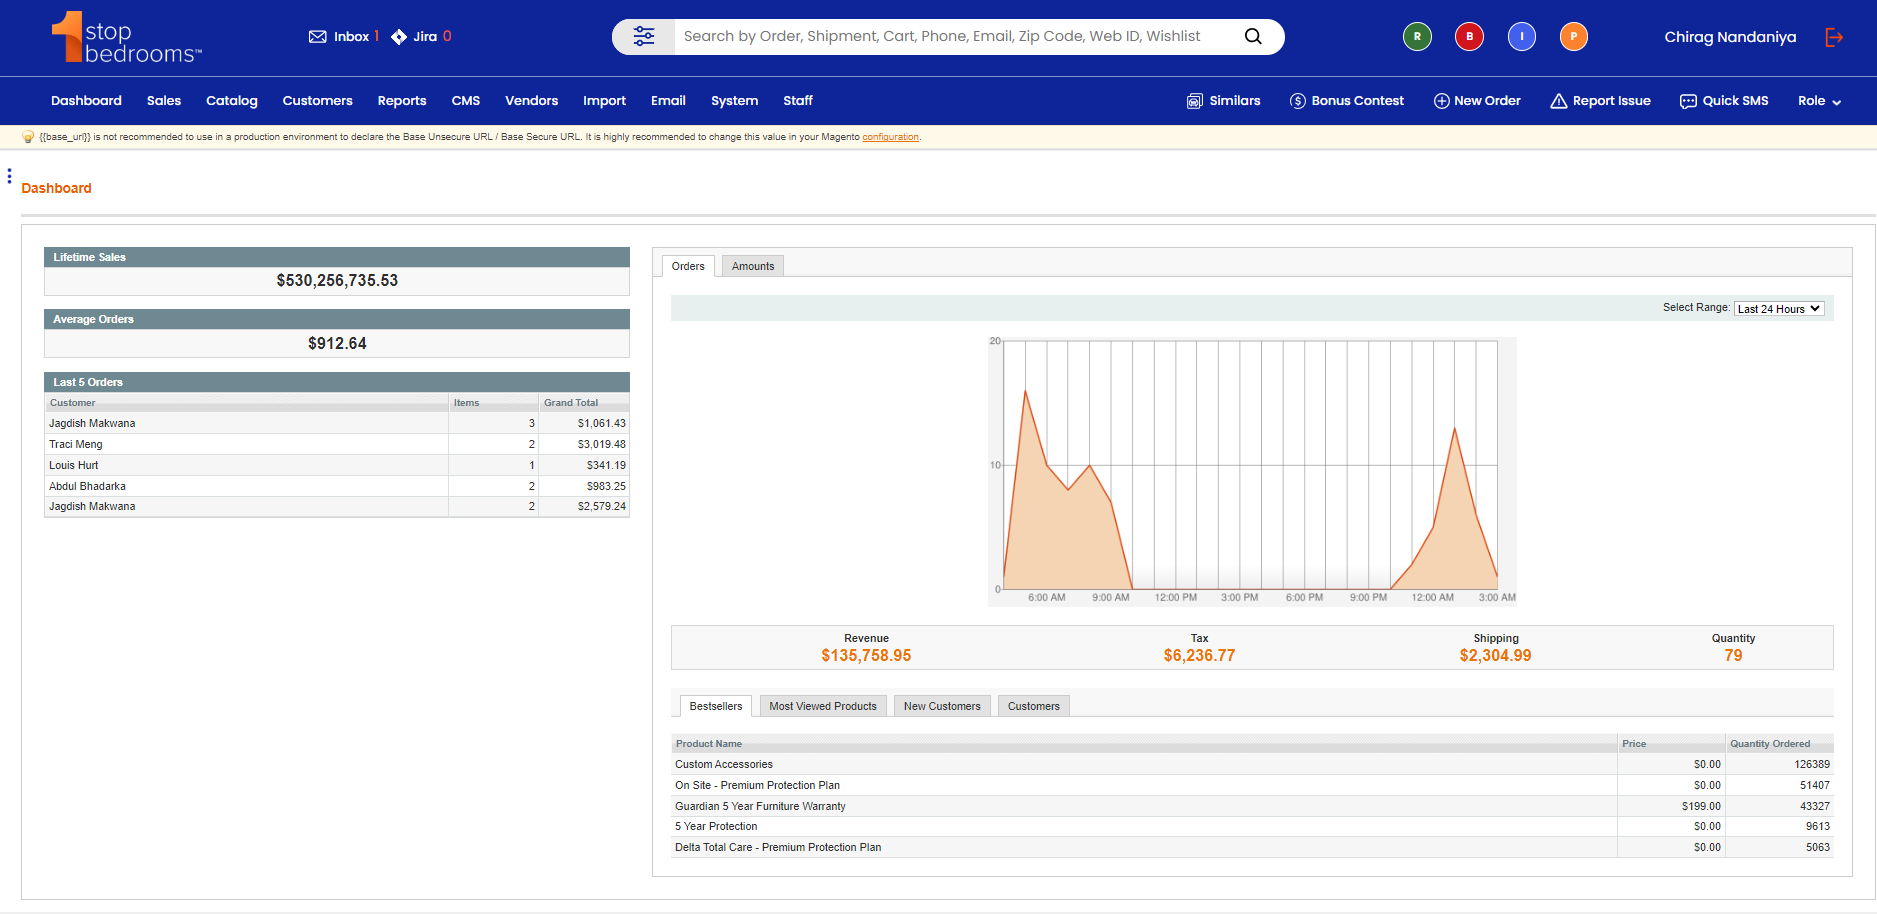The width and height of the screenshot is (1877, 914).
Task: Click the 1StopBedrooms logo
Action: point(126,38)
